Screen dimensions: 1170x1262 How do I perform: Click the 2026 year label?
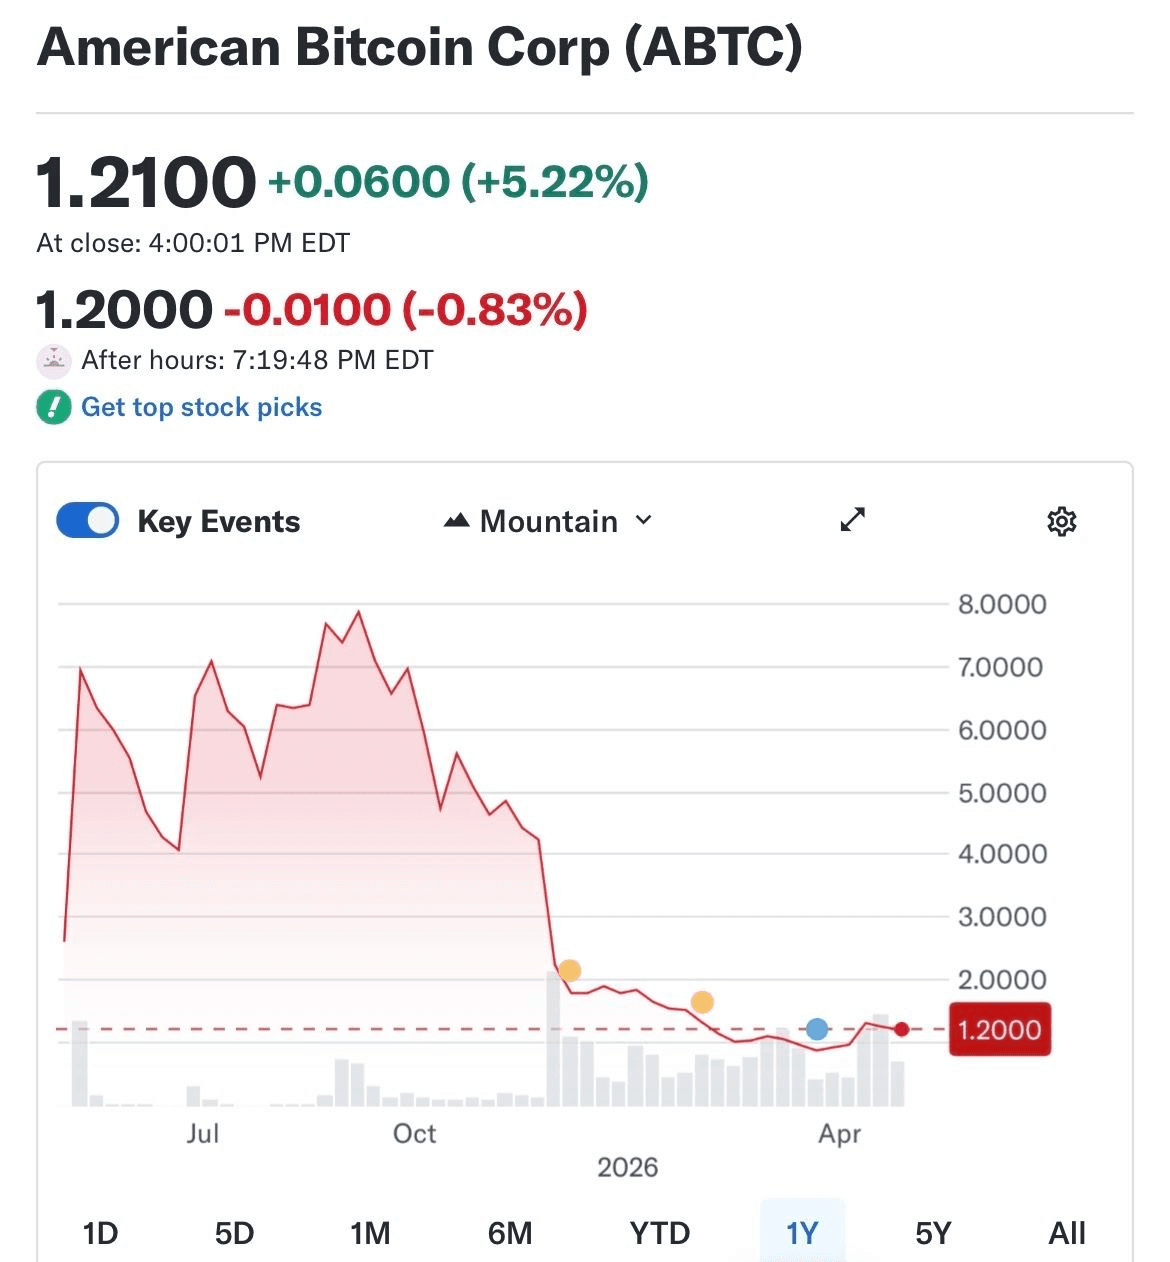[x=627, y=1168]
